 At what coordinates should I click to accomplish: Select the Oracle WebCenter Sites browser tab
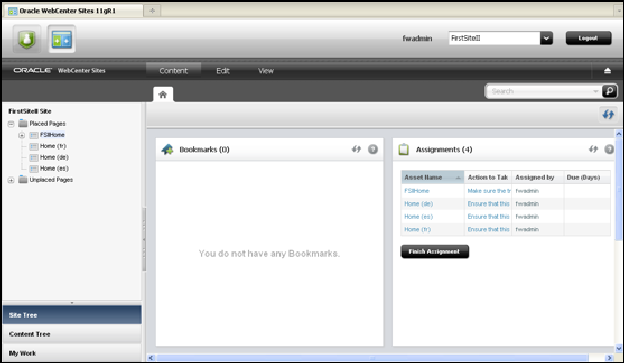[x=73, y=11]
